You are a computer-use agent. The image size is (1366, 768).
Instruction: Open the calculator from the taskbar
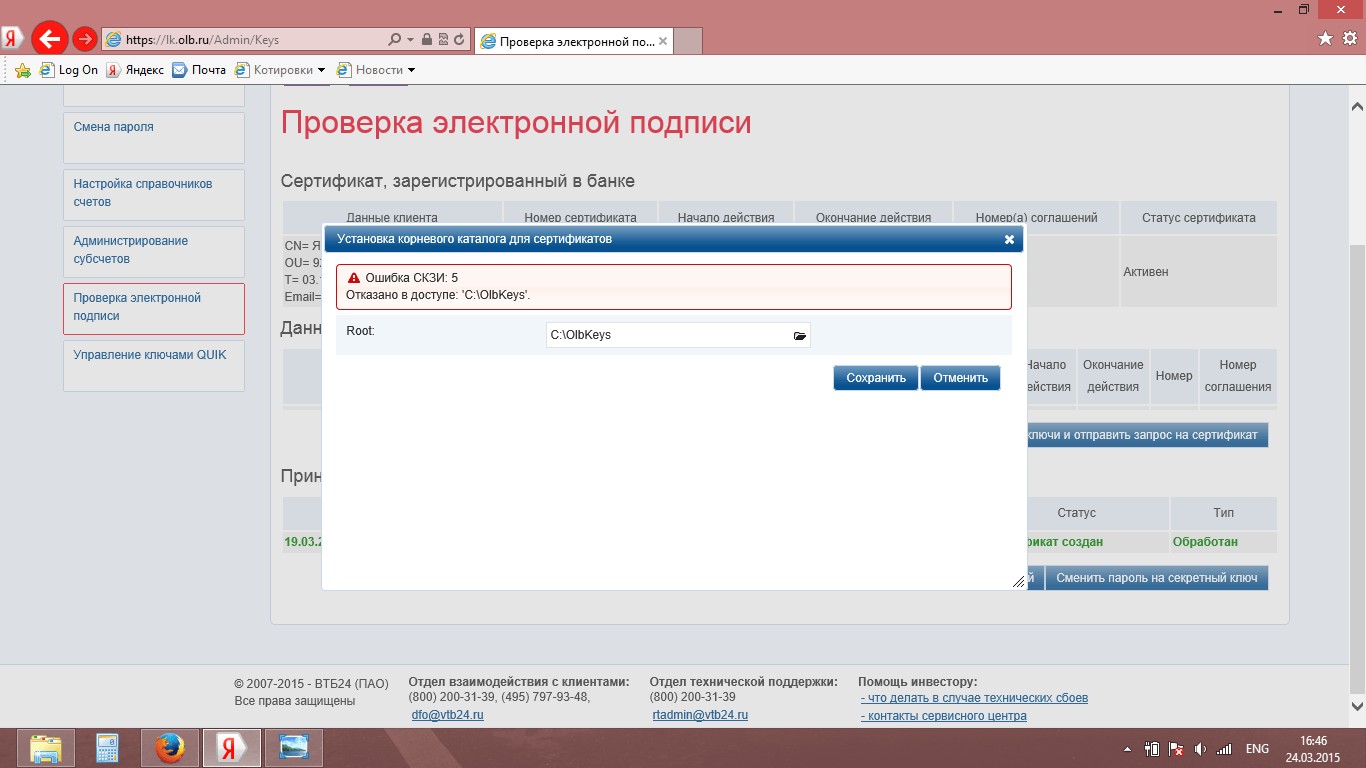point(107,747)
